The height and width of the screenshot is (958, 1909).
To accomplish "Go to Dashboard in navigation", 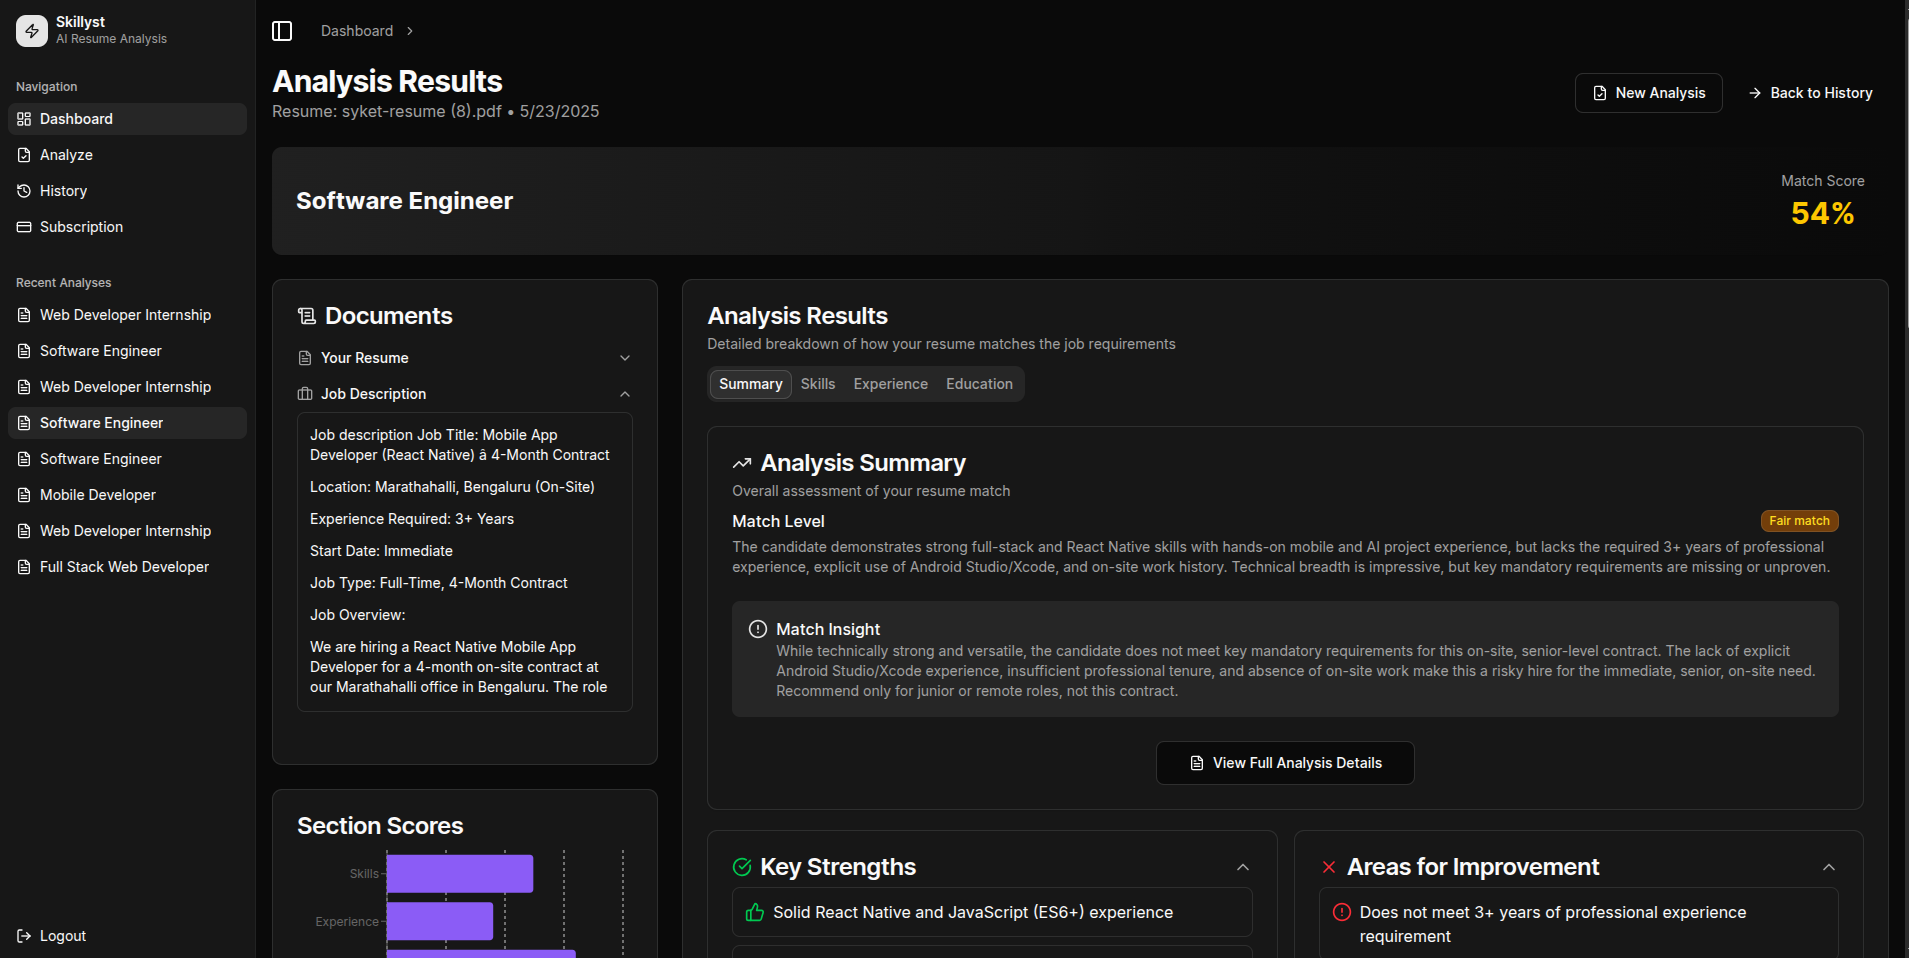I will [128, 119].
